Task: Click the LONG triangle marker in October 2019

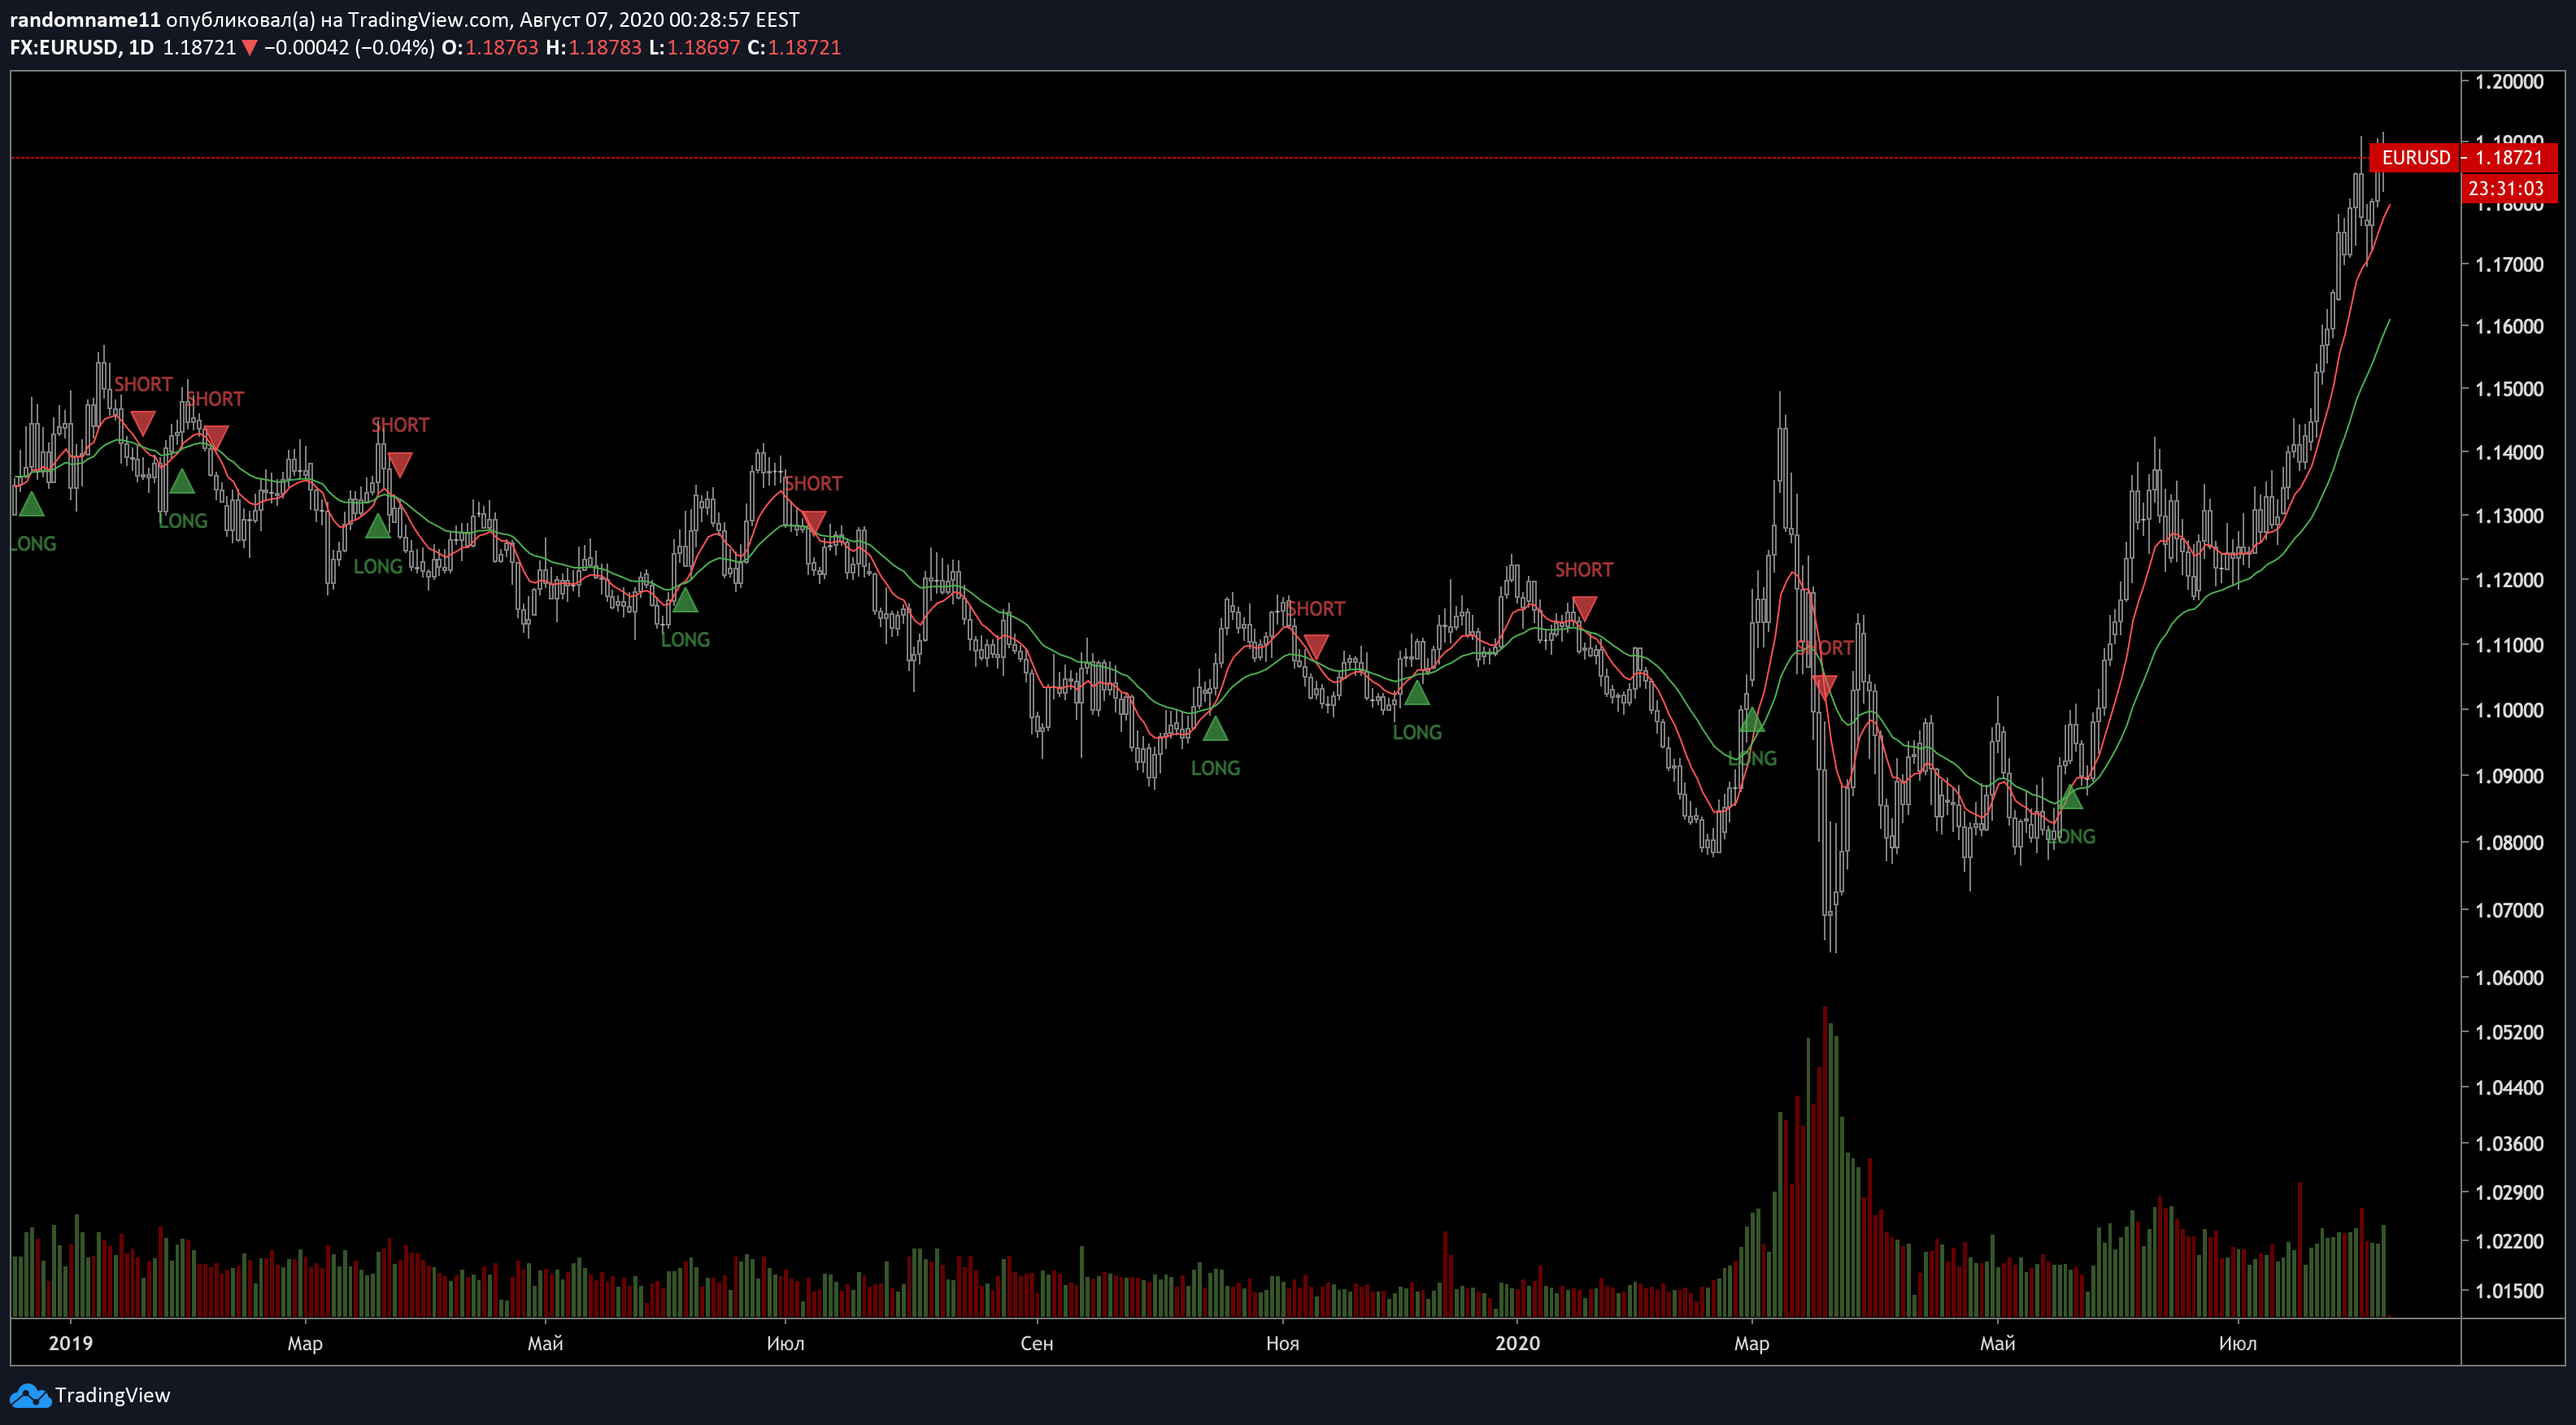Action: [1215, 729]
